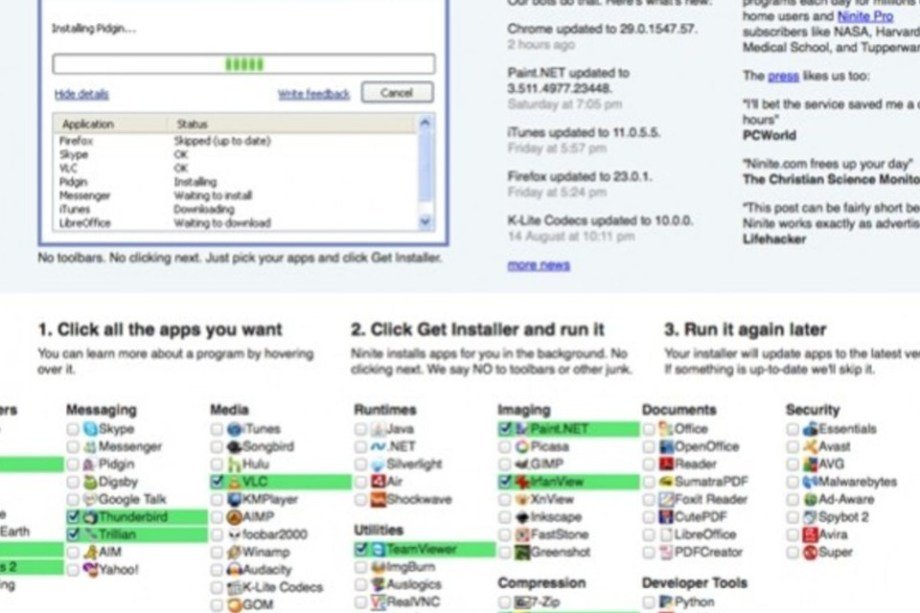The height and width of the screenshot is (613, 920).
Task: Click the Greenshot app icon
Action: pyautogui.click(x=522, y=552)
